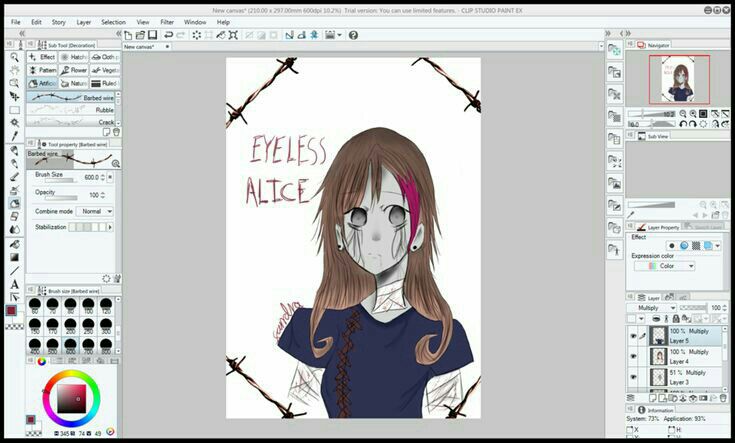Open the Filter menu
The image size is (735, 443).
pos(167,21)
